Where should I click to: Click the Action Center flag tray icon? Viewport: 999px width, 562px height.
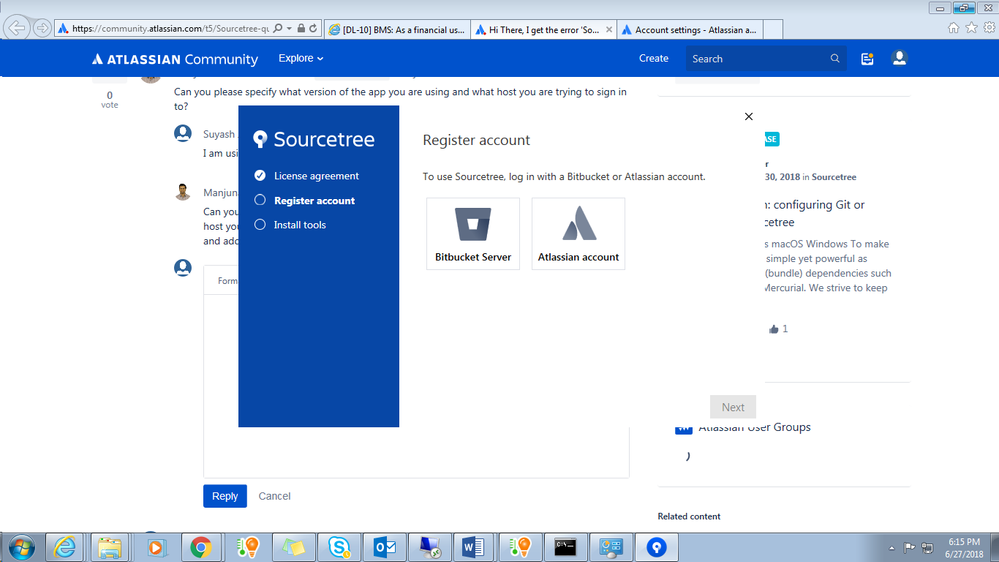(x=909, y=548)
